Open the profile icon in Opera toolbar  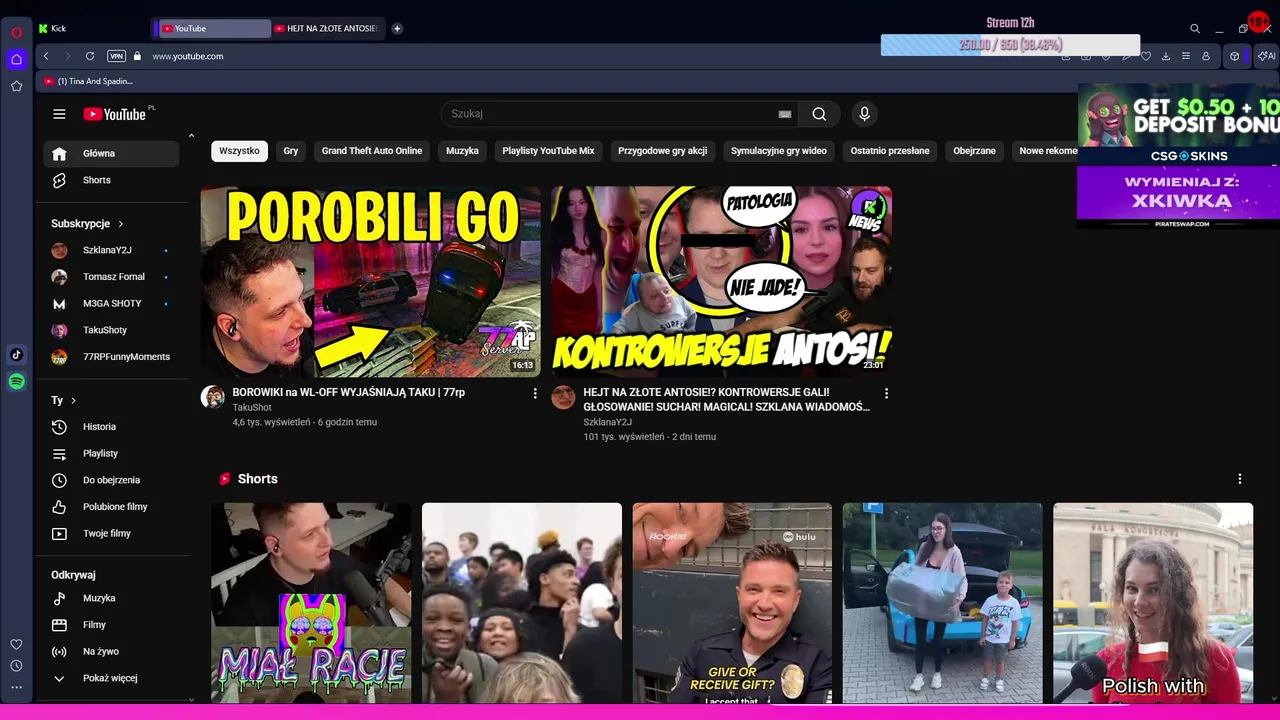point(1206,56)
